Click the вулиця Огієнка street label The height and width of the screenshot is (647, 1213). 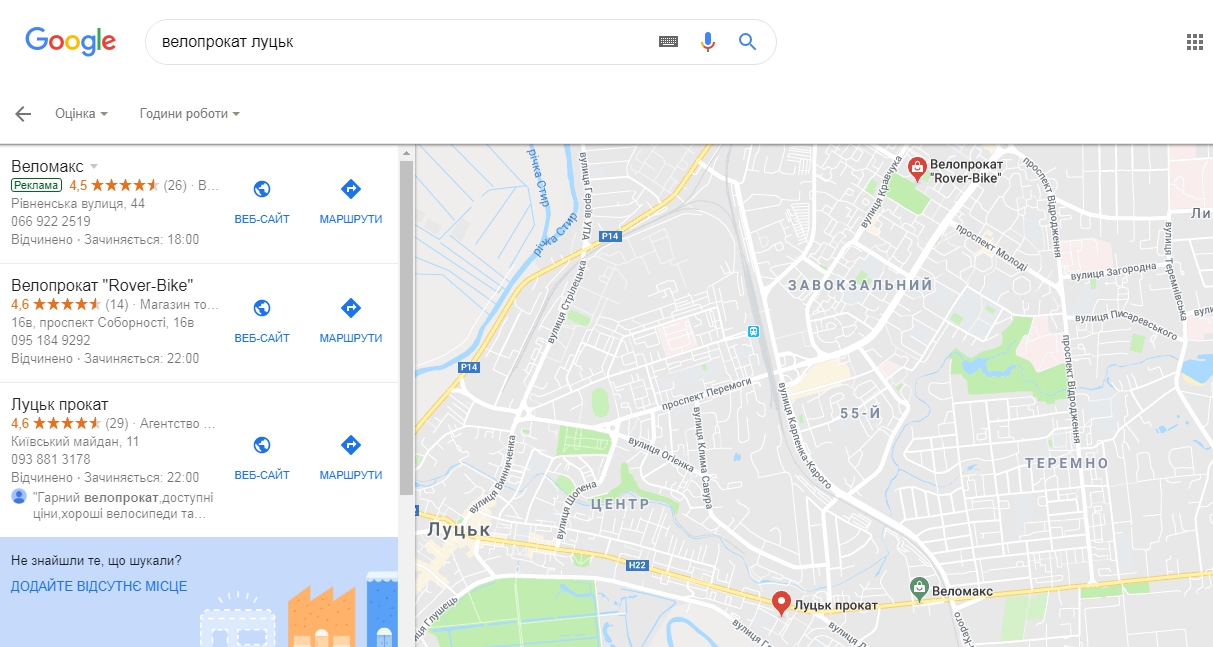[661, 453]
